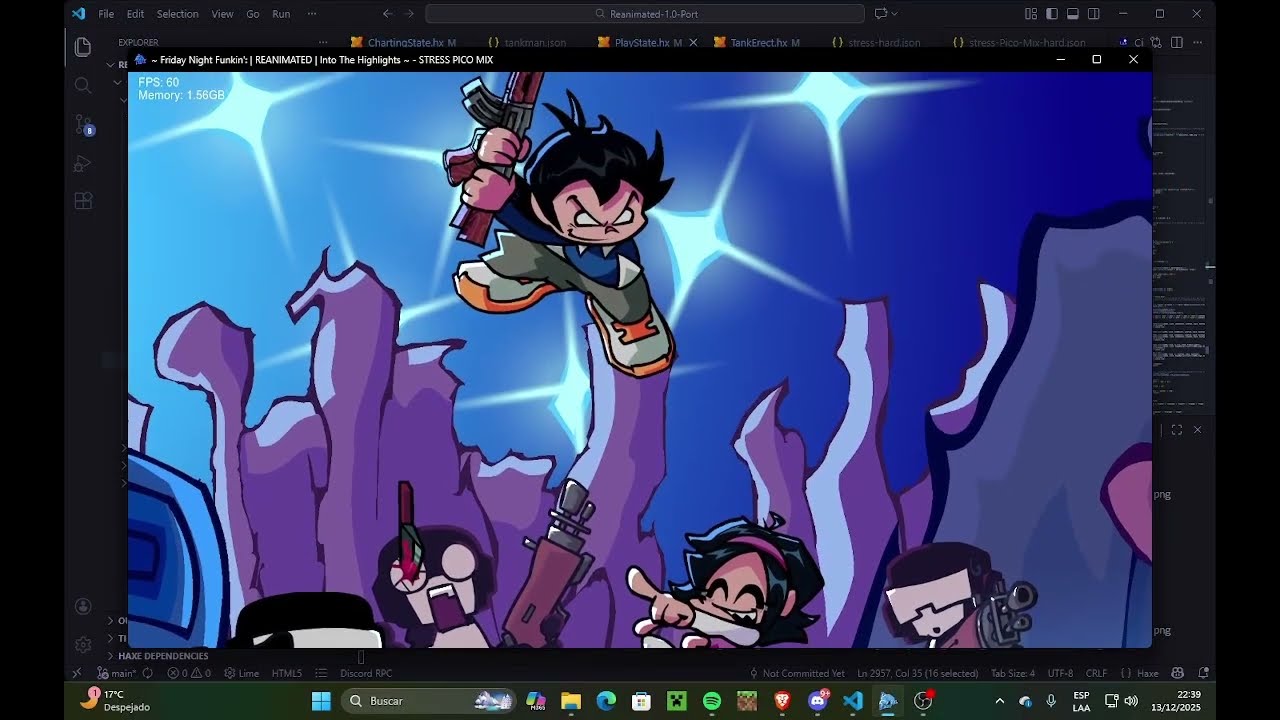Switch to stress-Pico-Mix-hard.json tab

(x=1019, y=43)
